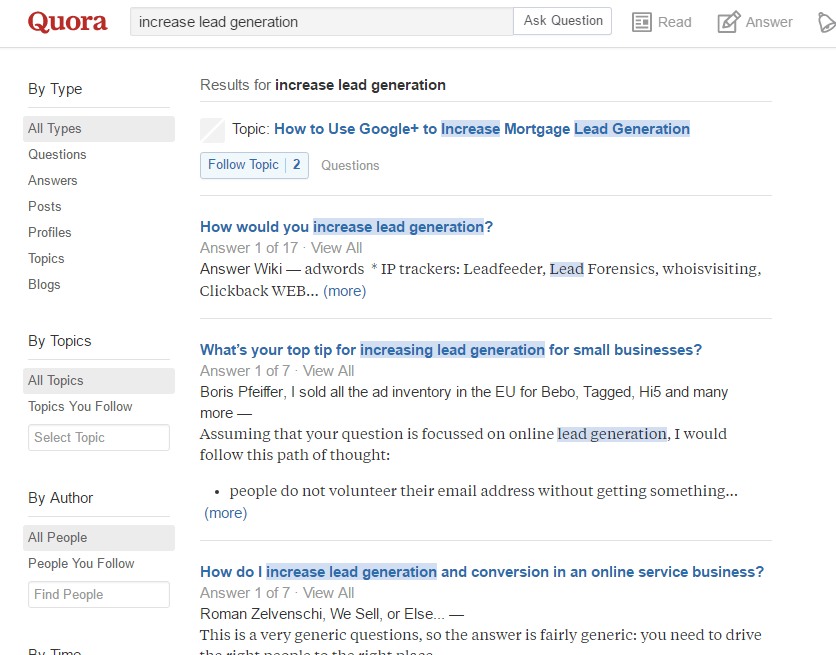Screen dimensions: 836x655
Task: Filter results by Answers
Action: pos(53,181)
